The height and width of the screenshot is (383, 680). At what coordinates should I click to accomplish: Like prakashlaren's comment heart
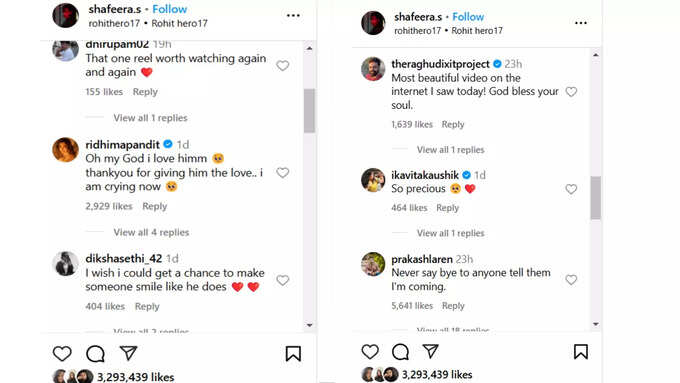(x=571, y=280)
